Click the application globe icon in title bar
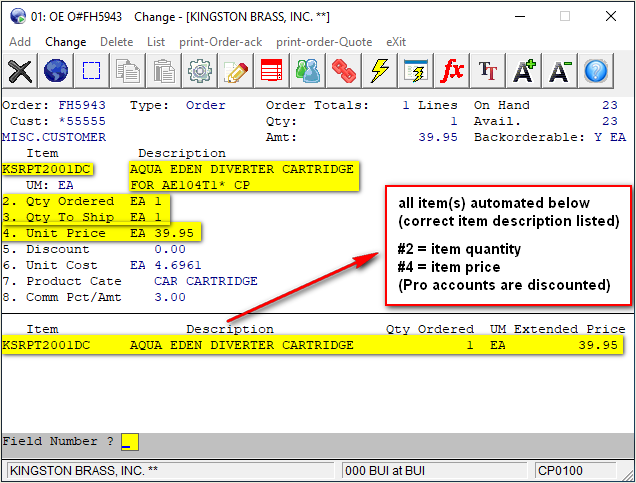636x483 pixels. pyautogui.click(x=18, y=17)
